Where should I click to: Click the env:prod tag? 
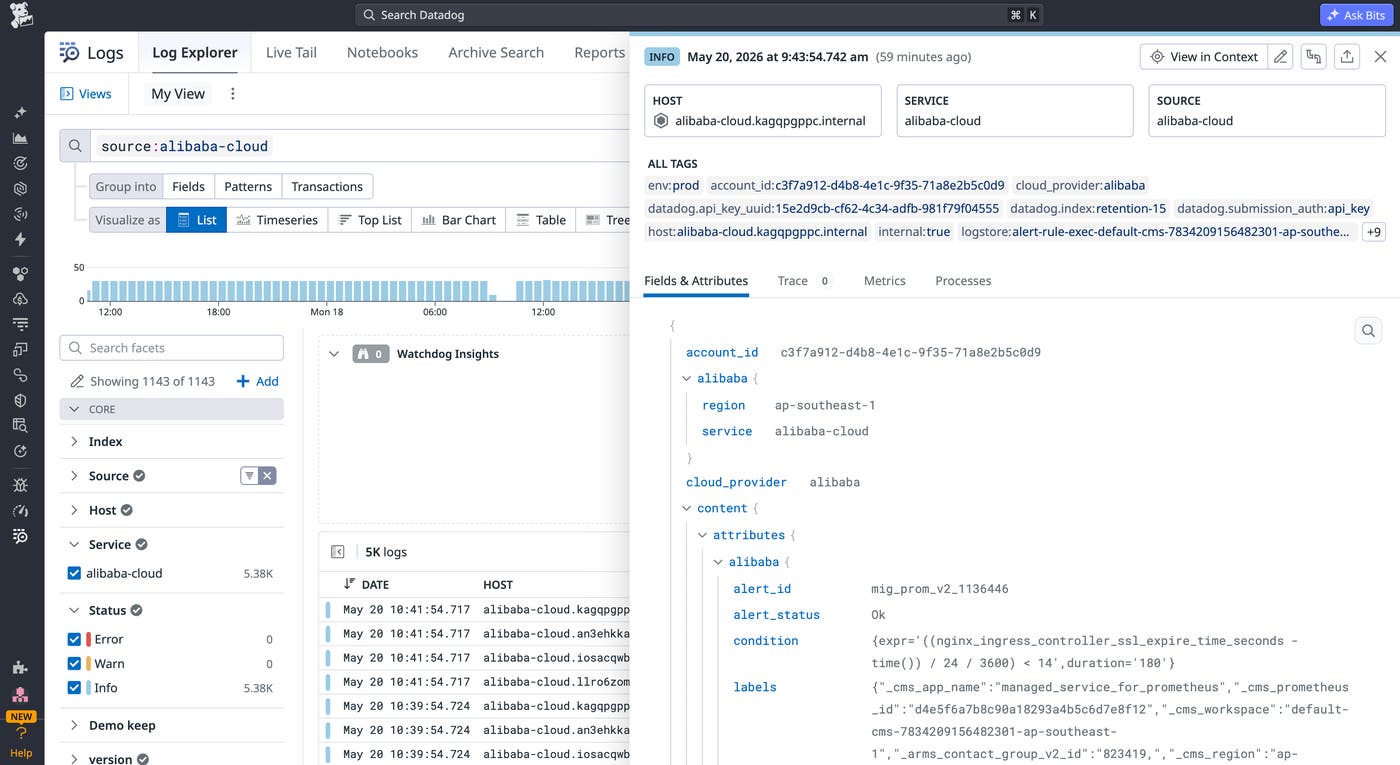(x=674, y=185)
